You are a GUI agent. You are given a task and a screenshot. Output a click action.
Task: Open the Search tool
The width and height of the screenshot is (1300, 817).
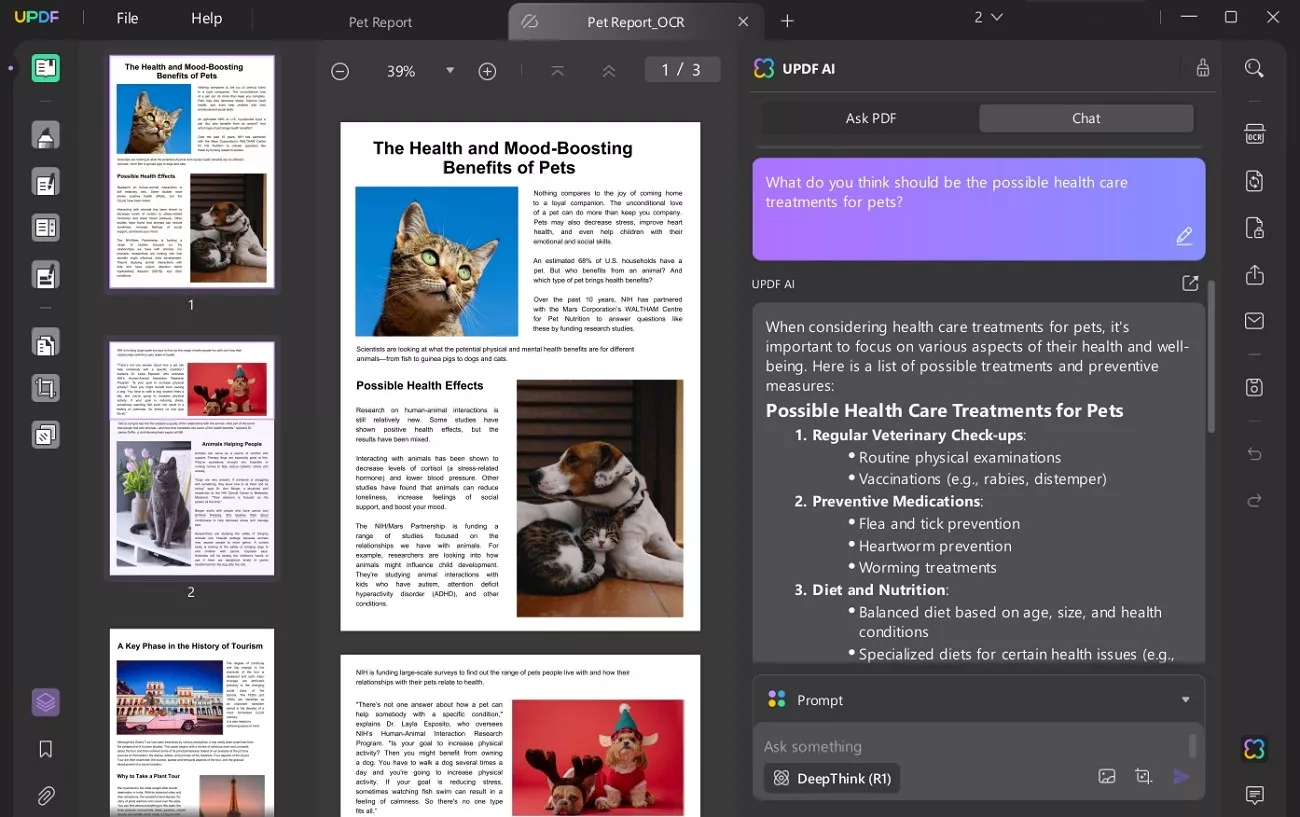[1254, 68]
